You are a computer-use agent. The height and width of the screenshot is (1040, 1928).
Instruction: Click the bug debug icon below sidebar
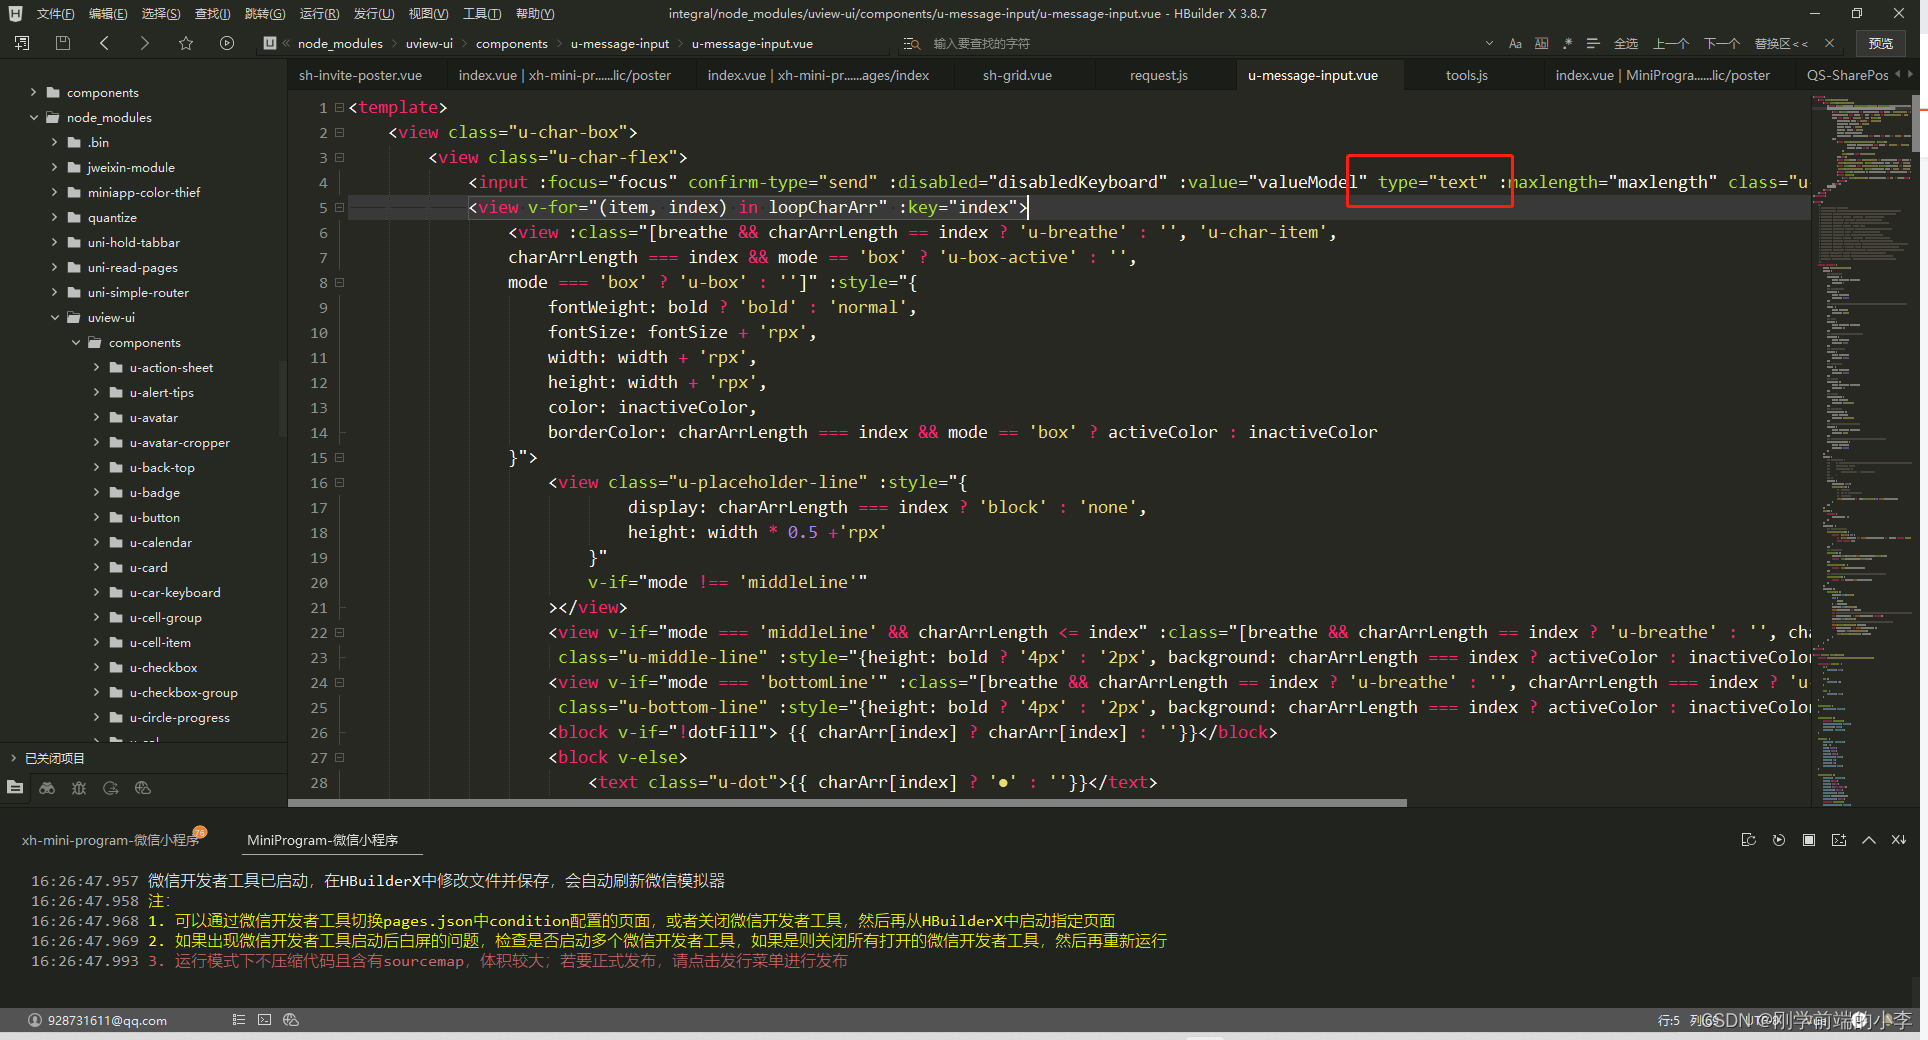[x=79, y=788]
